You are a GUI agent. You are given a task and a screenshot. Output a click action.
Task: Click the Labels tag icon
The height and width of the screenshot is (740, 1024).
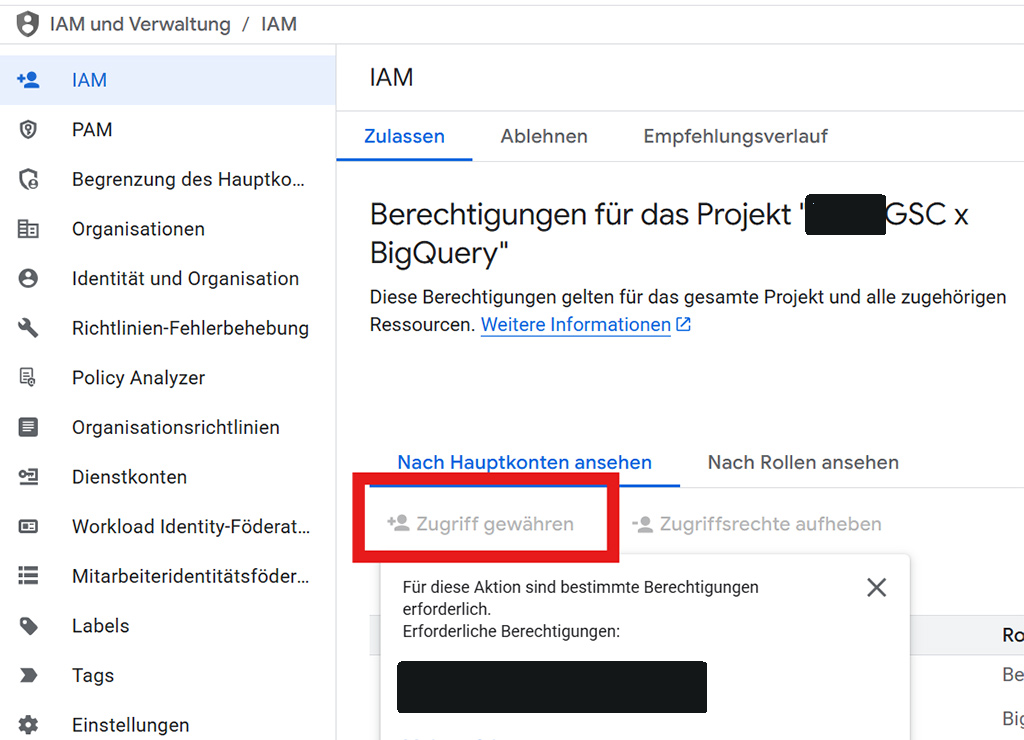[28, 626]
